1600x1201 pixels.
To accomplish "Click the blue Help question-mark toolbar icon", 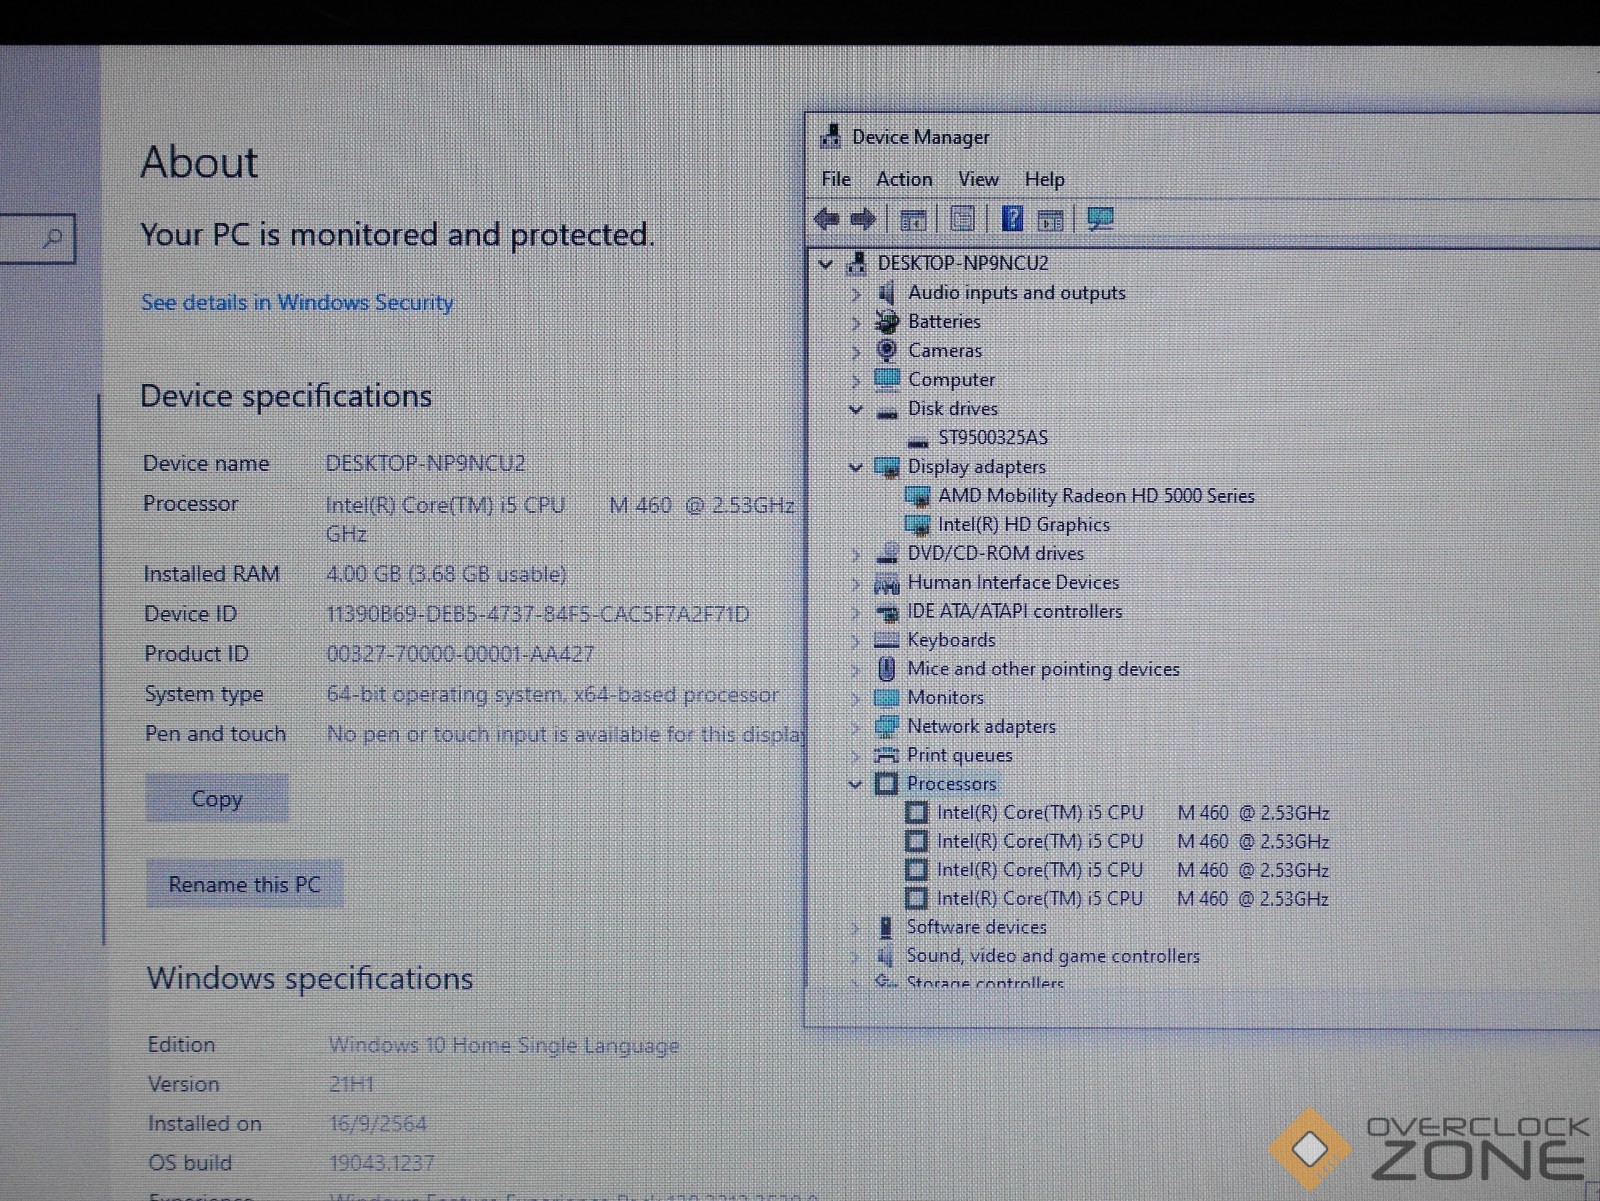I will (x=1012, y=218).
